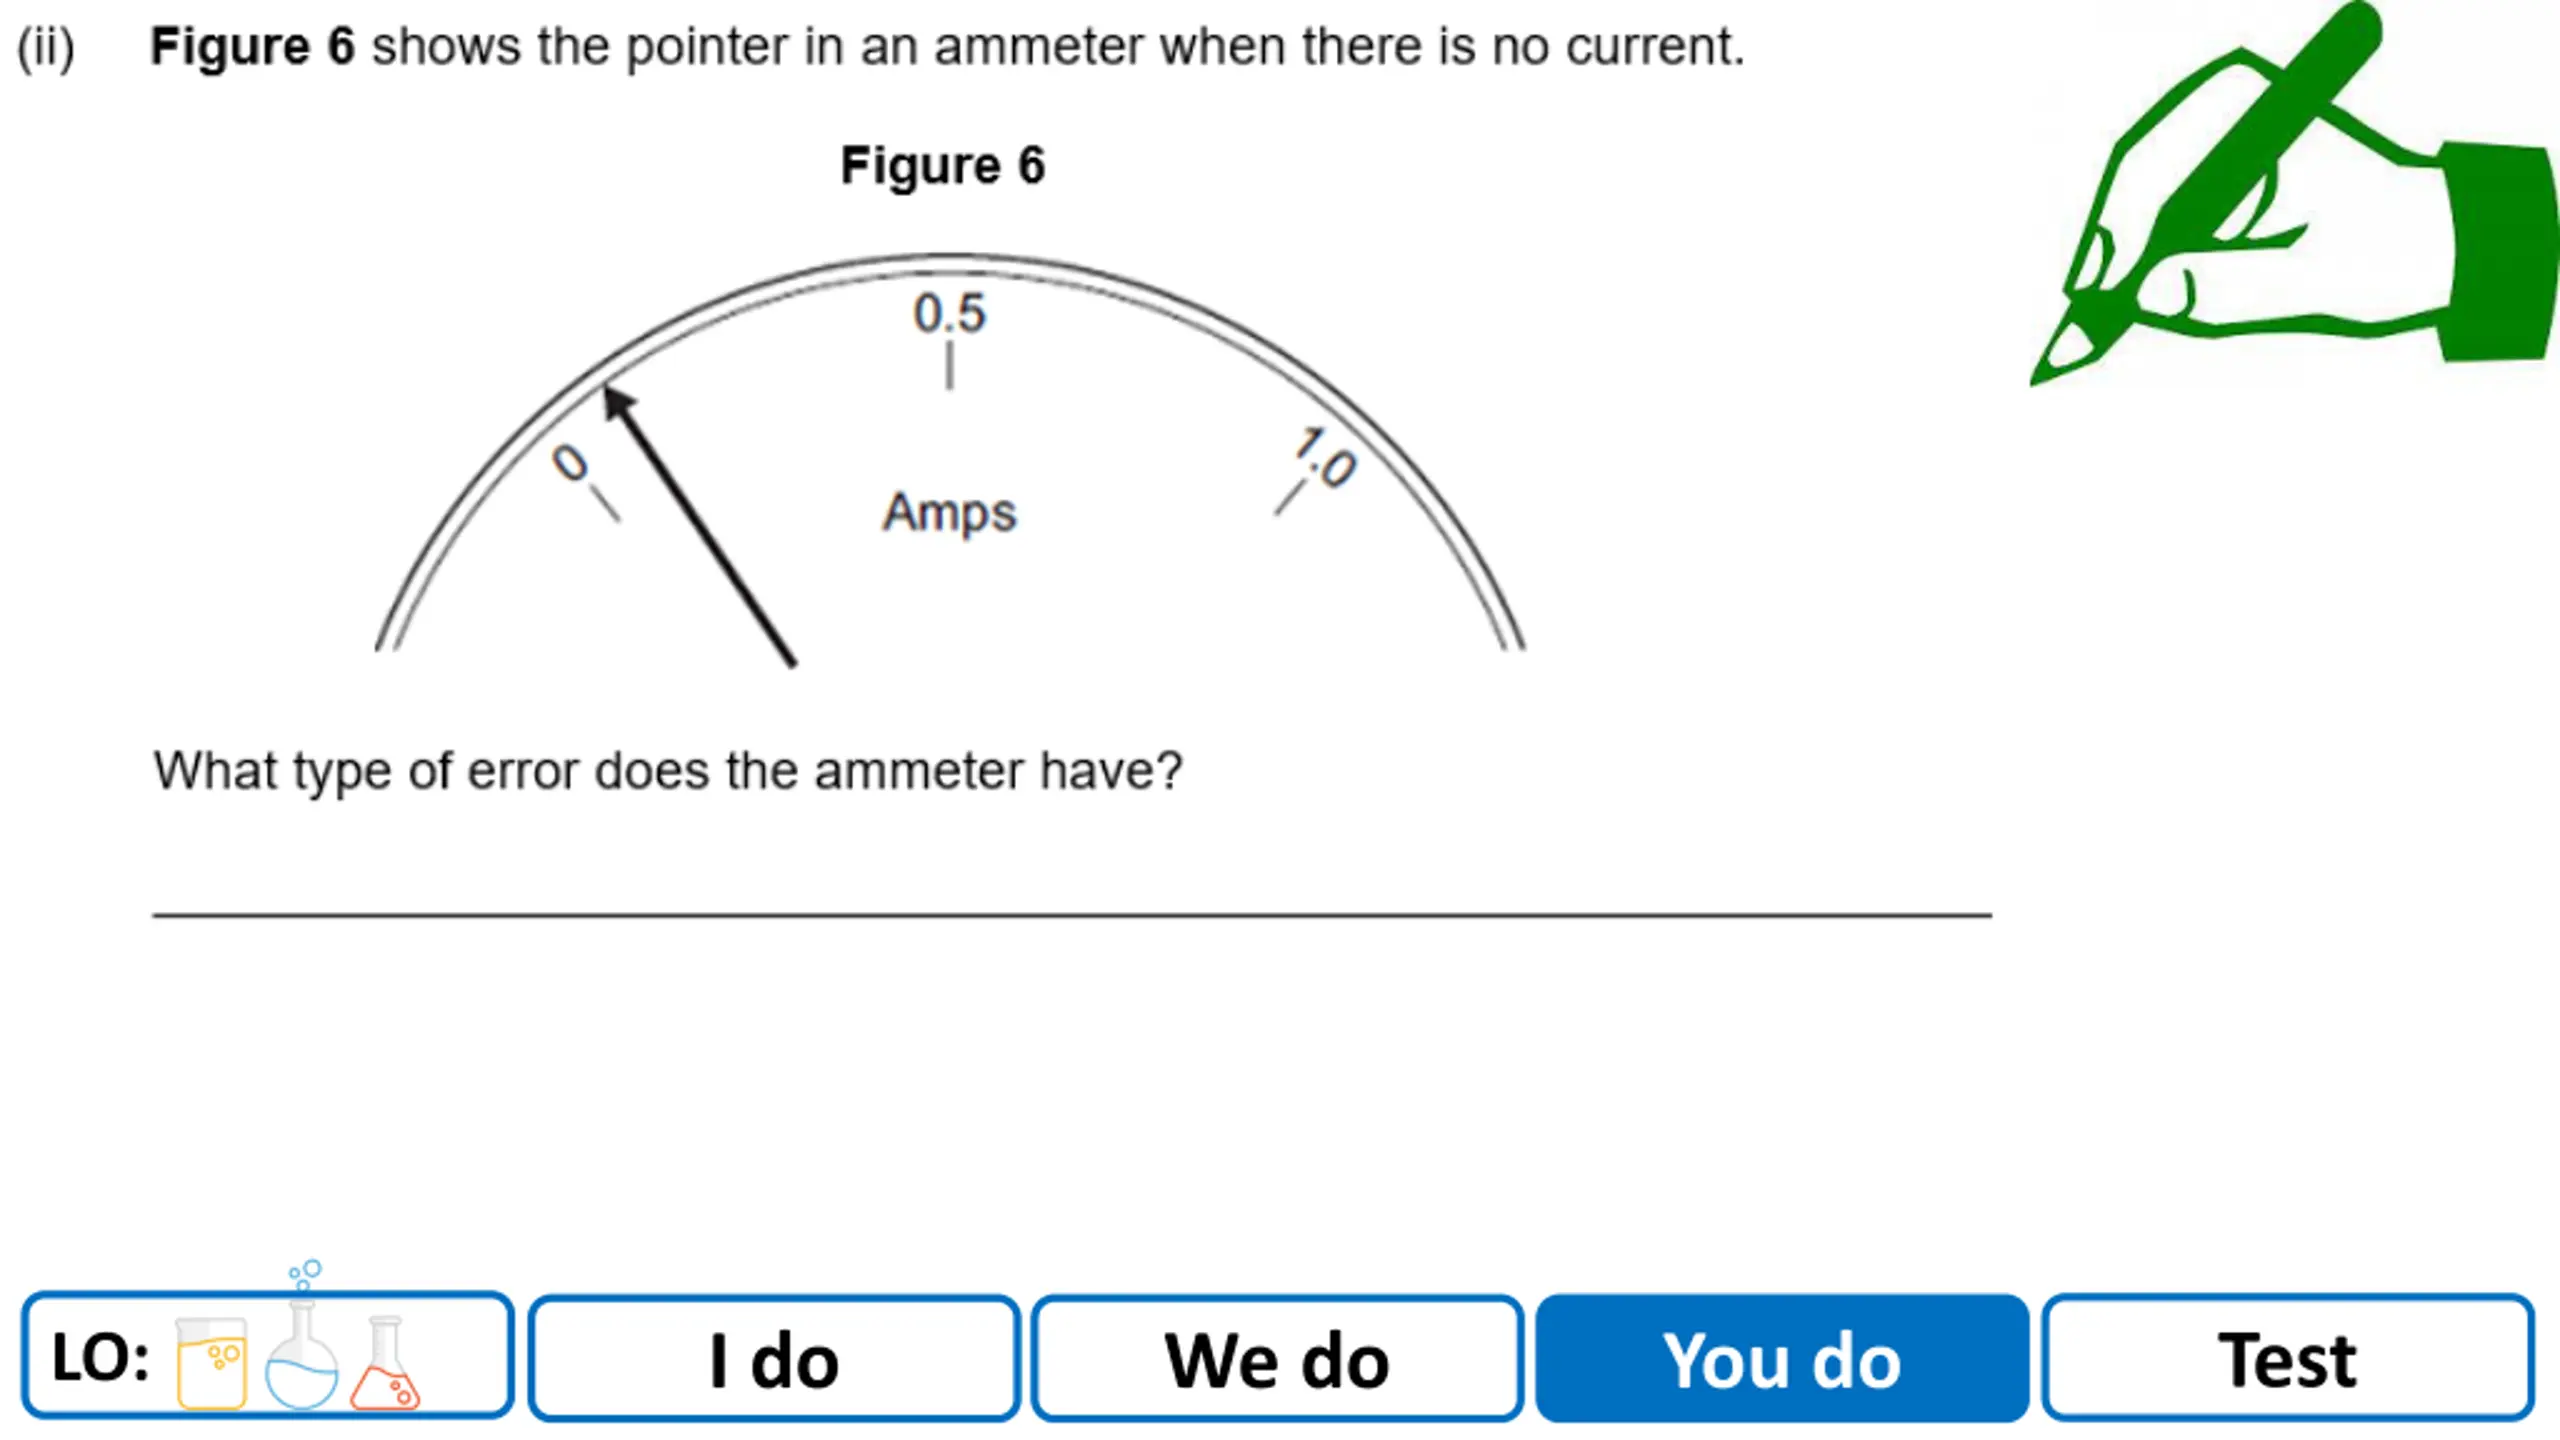Click the 1.0 mark on the ammeter scale
Viewport: 2560px width, 1440px height.
tap(1325, 457)
